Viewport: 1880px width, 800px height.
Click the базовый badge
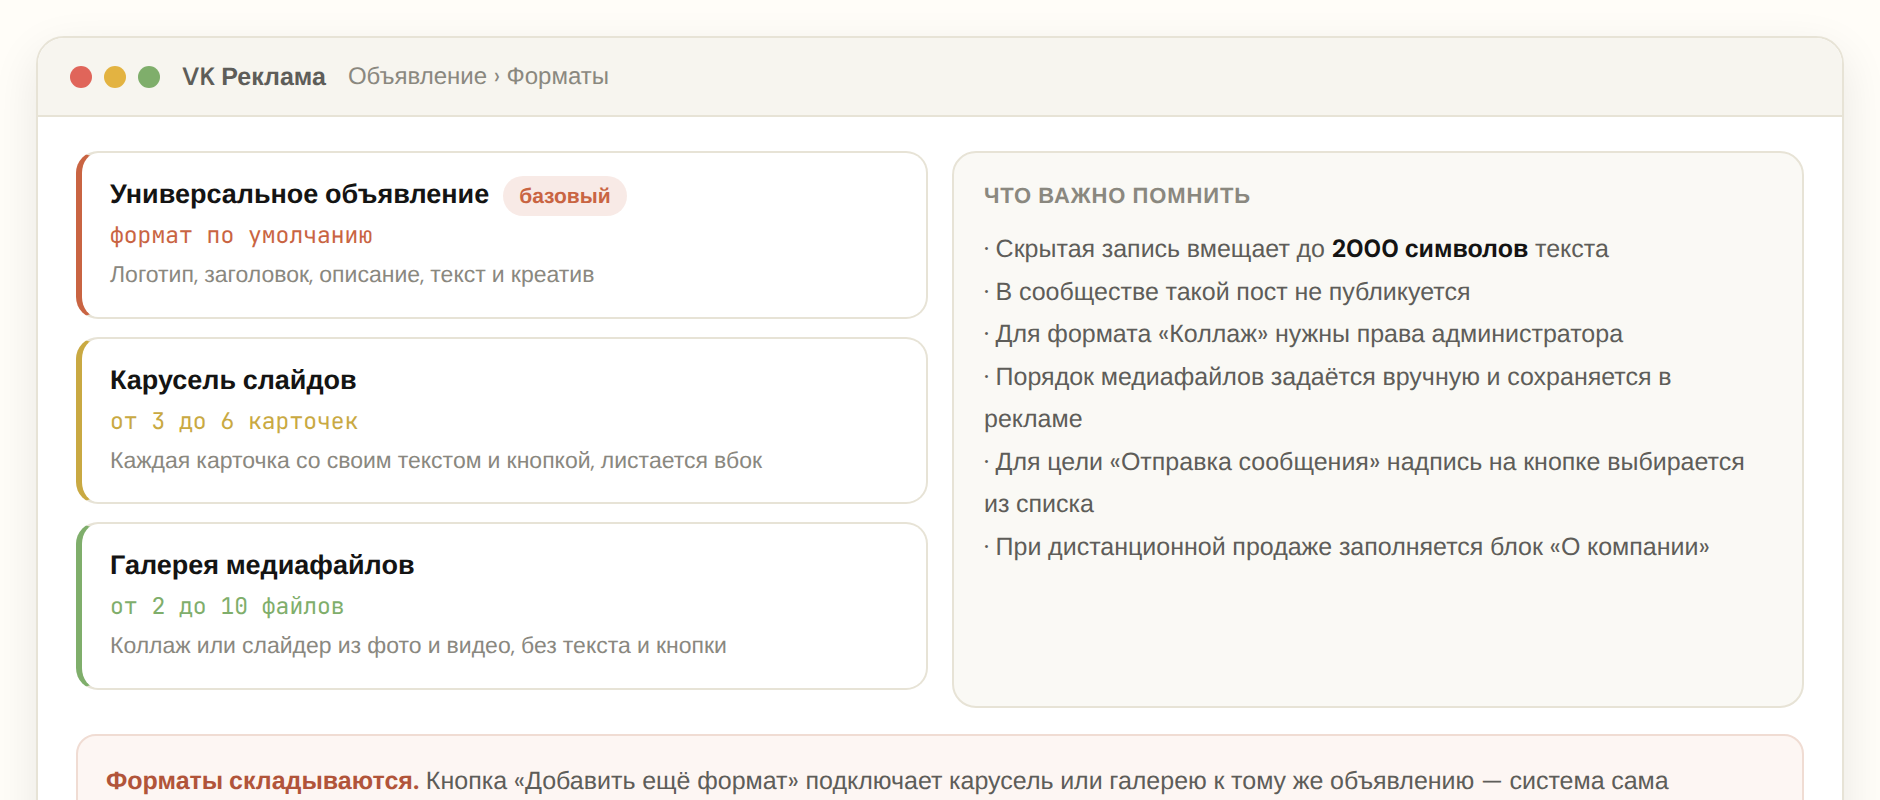(564, 196)
